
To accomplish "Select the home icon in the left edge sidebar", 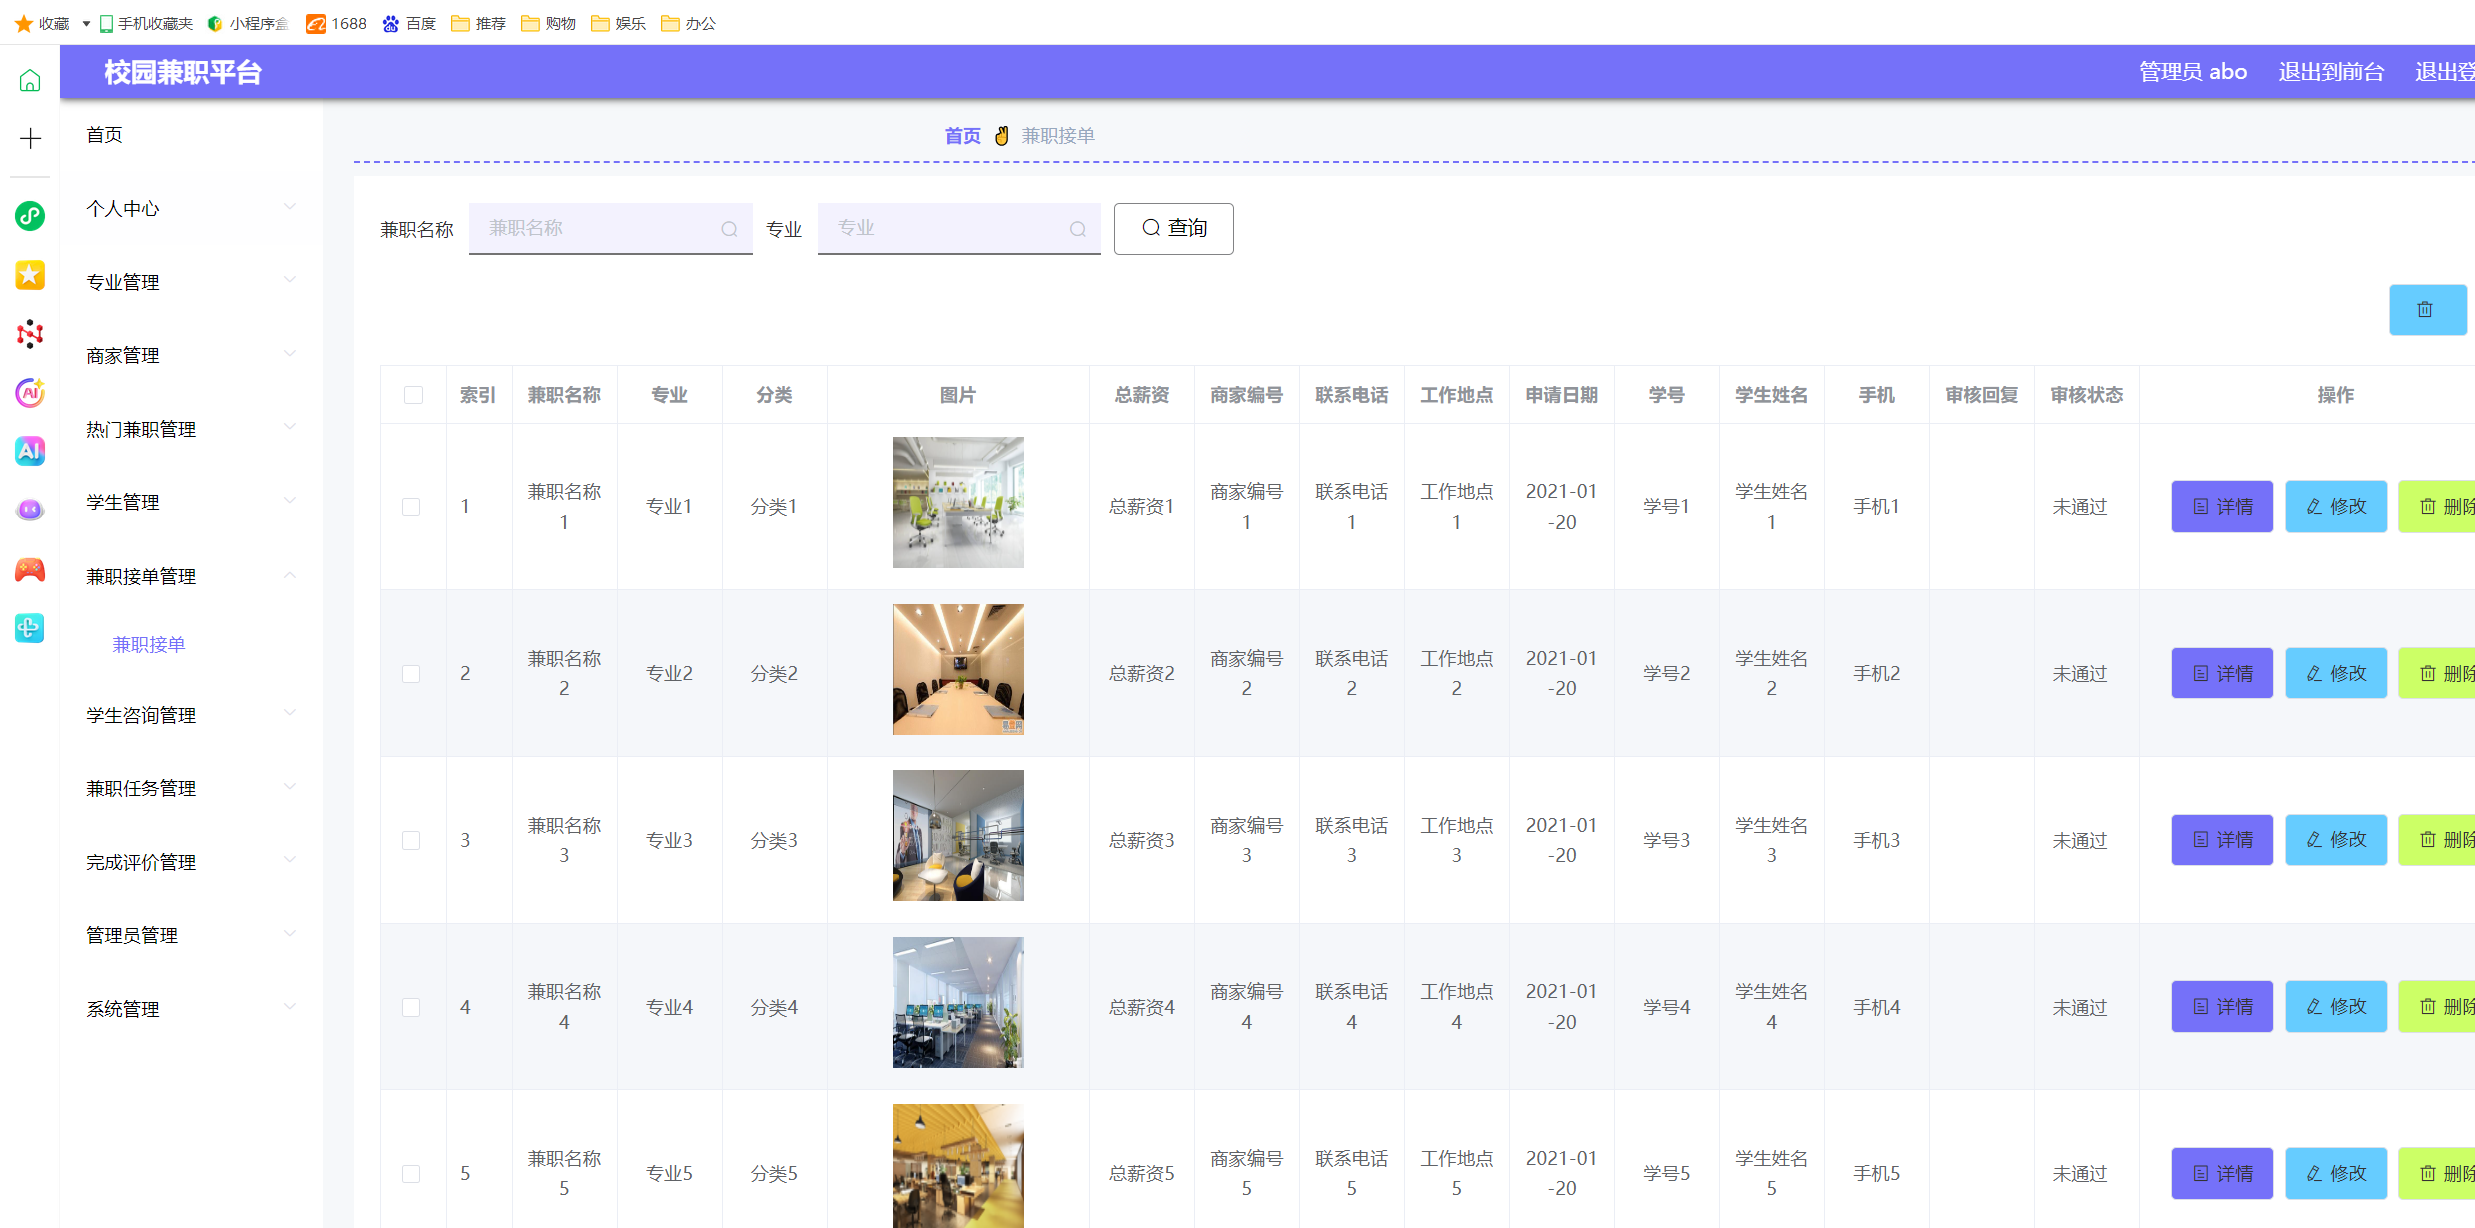I will (29, 81).
